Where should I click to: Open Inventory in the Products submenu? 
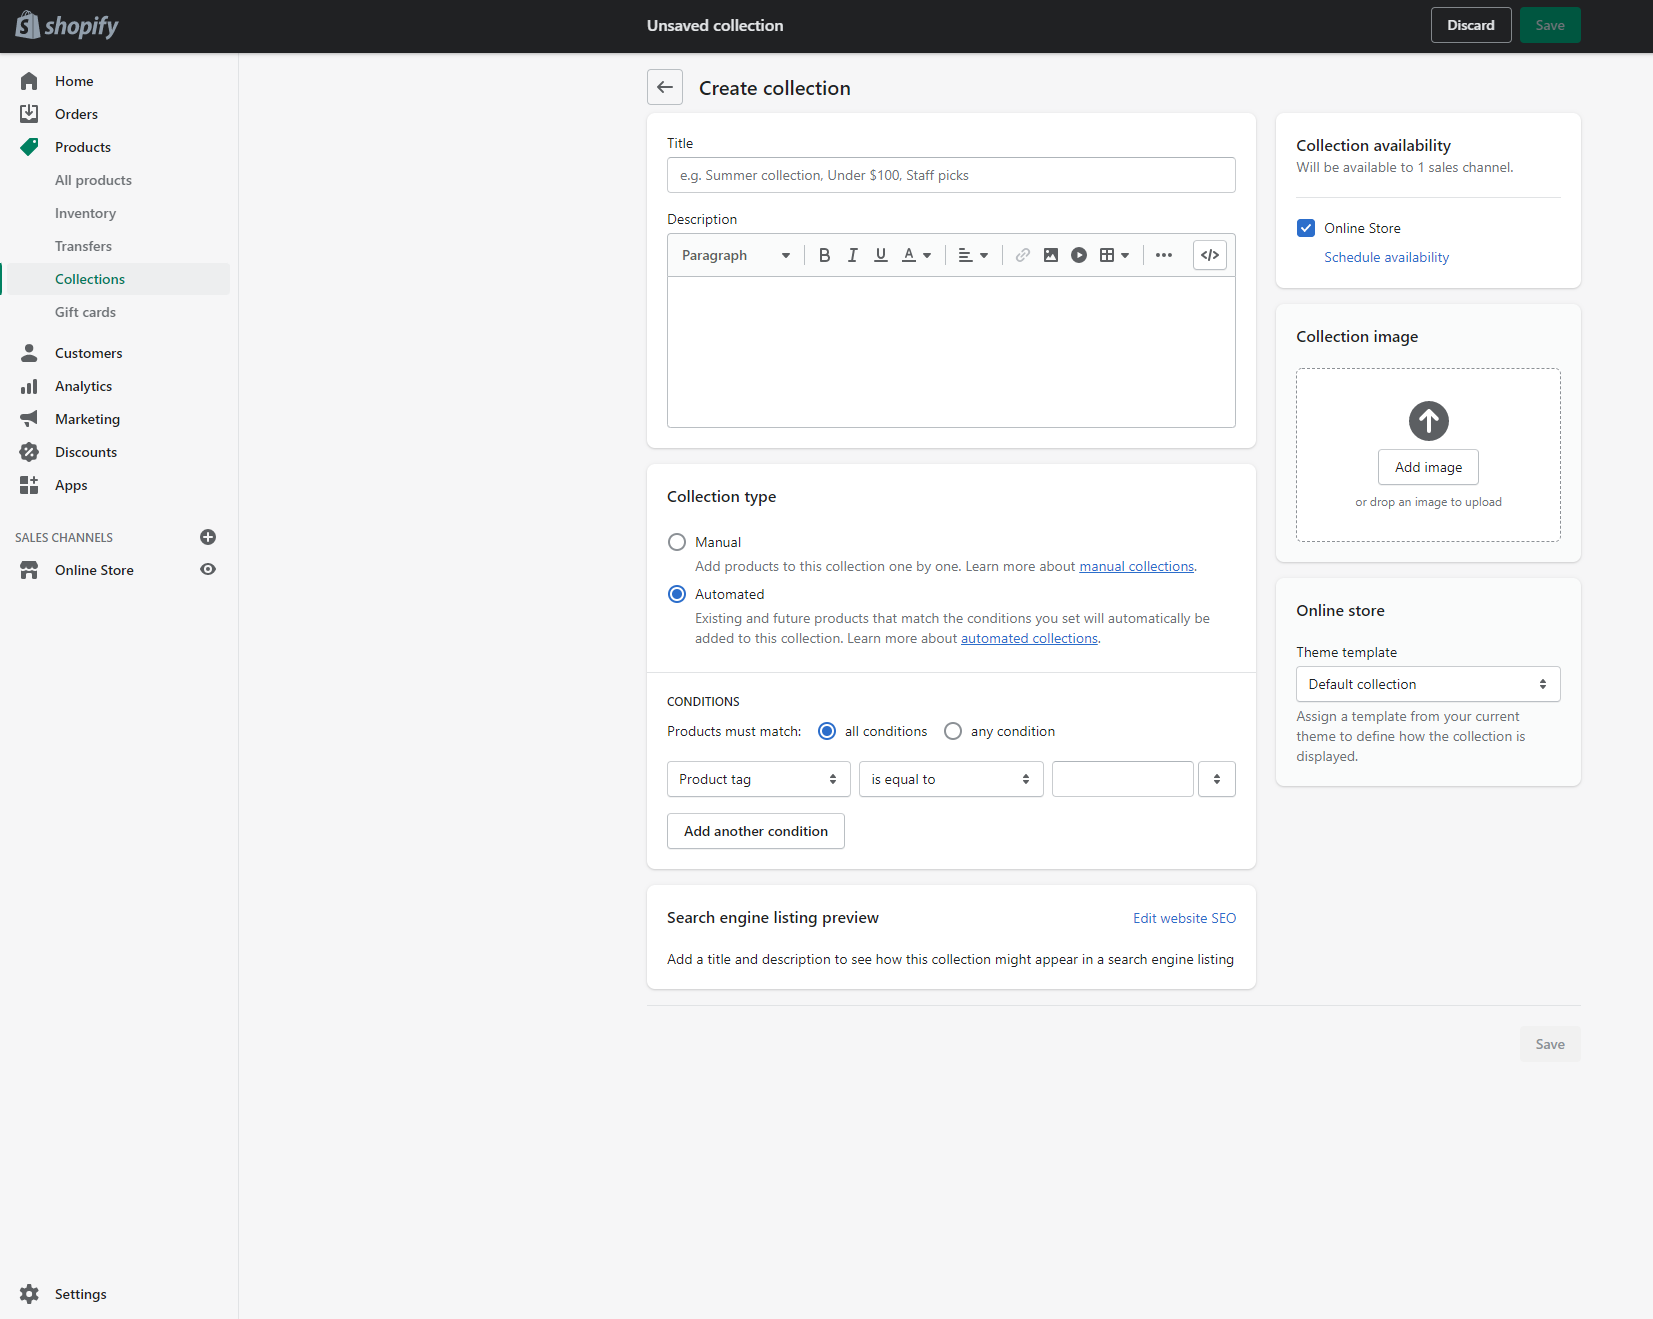tap(85, 213)
